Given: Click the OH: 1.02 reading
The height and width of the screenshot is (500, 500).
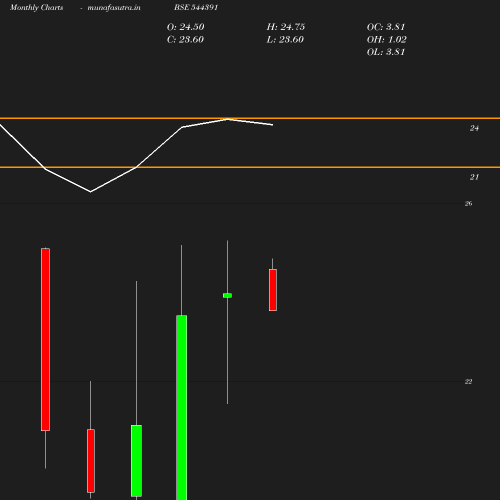Looking at the screenshot, I should coord(387,39).
